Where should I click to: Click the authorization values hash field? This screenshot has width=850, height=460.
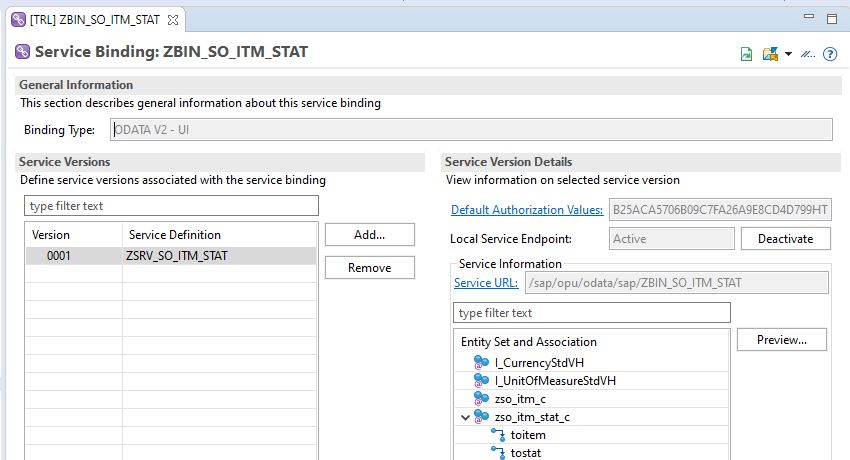(x=720, y=210)
